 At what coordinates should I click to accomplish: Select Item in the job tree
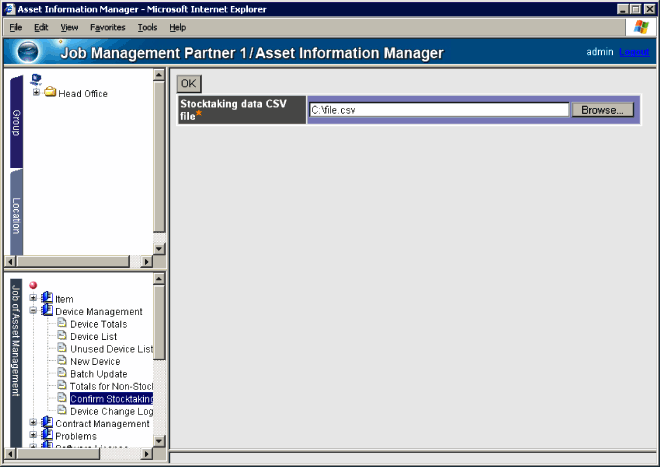click(64, 299)
